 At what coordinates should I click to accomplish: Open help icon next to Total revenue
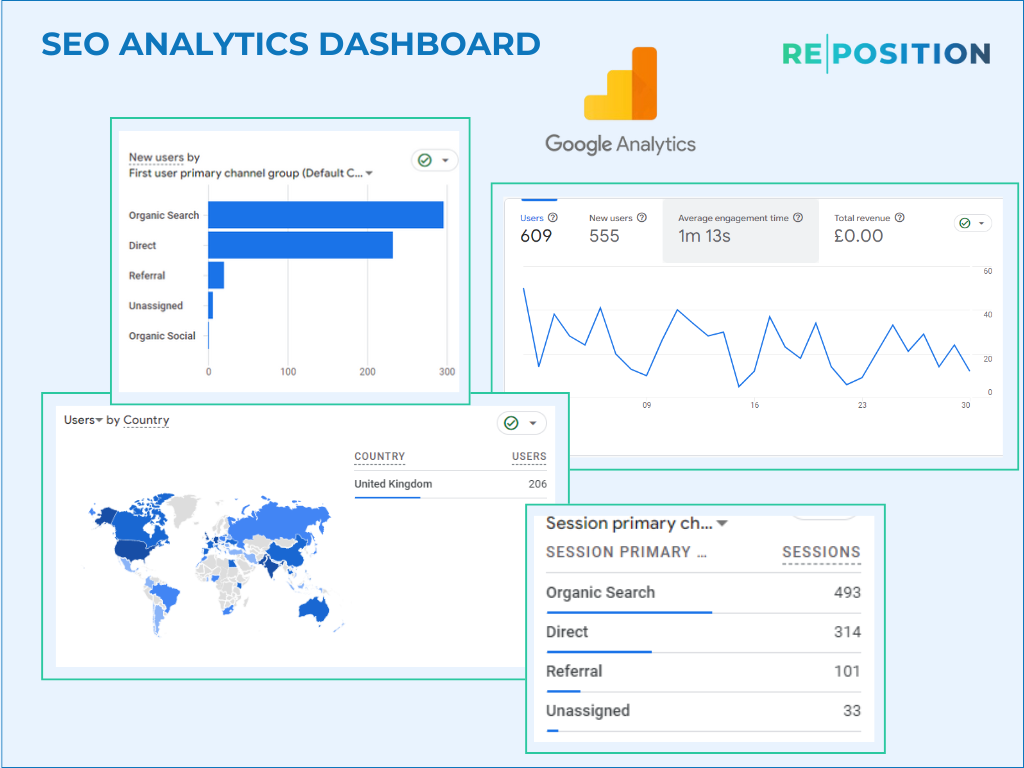click(900, 217)
